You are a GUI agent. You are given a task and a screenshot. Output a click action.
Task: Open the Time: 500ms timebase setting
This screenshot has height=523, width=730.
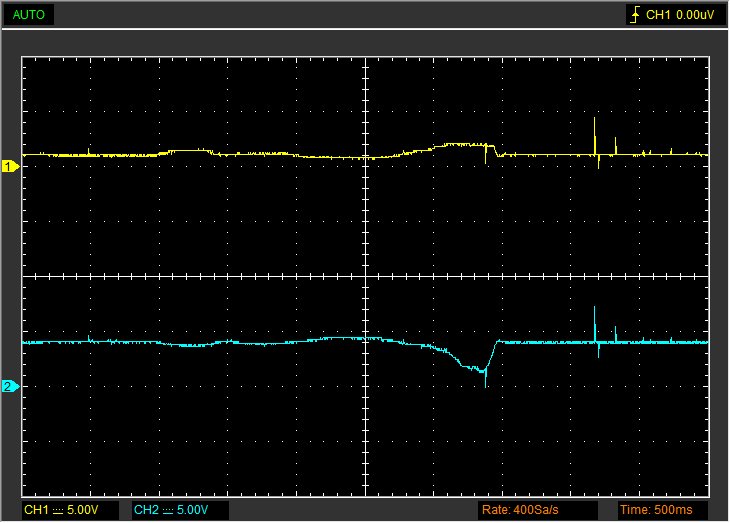coord(656,511)
